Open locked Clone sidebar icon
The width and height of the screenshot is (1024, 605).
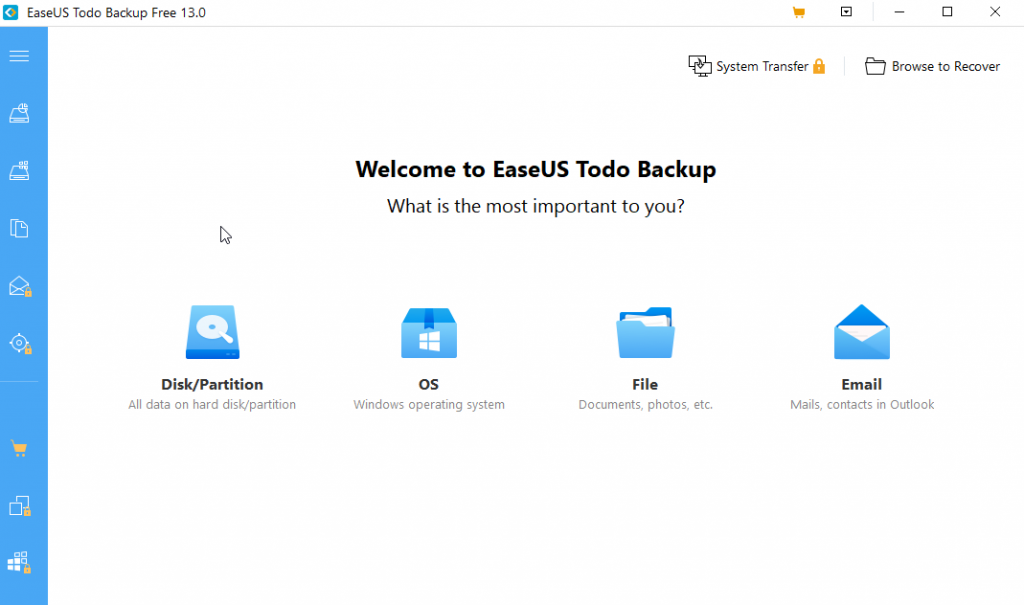pos(20,506)
